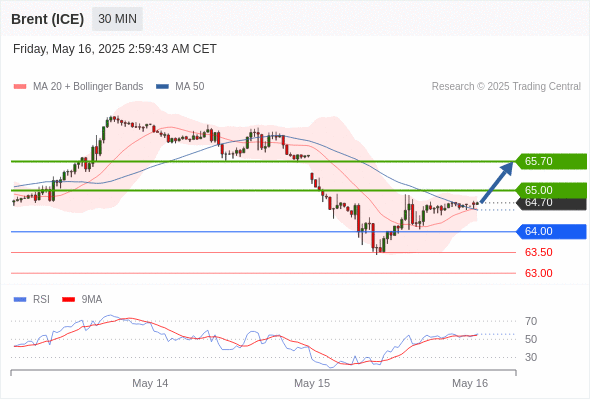Click the 30 MIN timeframe badge
The height and width of the screenshot is (400, 590).
(117, 19)
